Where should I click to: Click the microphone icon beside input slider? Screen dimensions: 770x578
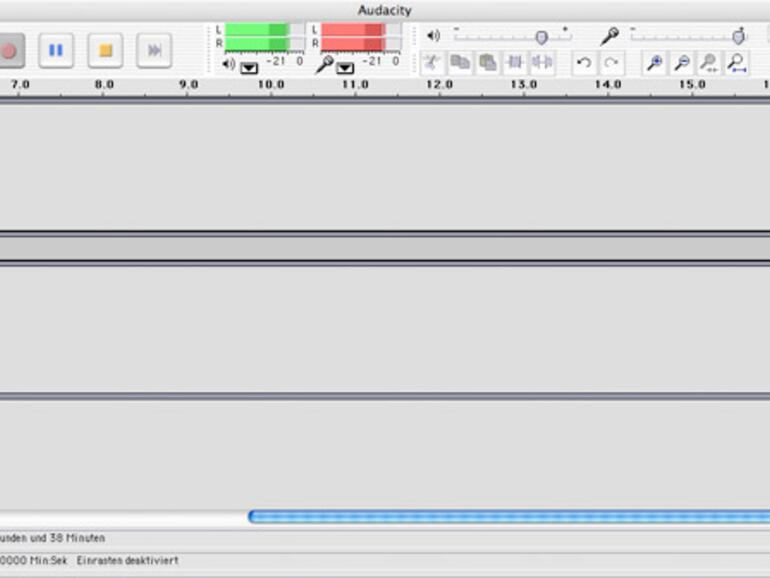[609, 36]
